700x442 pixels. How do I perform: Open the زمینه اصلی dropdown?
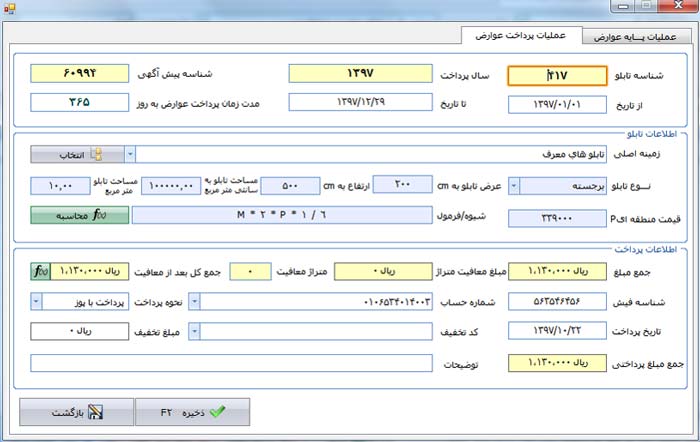click(131, 155)
